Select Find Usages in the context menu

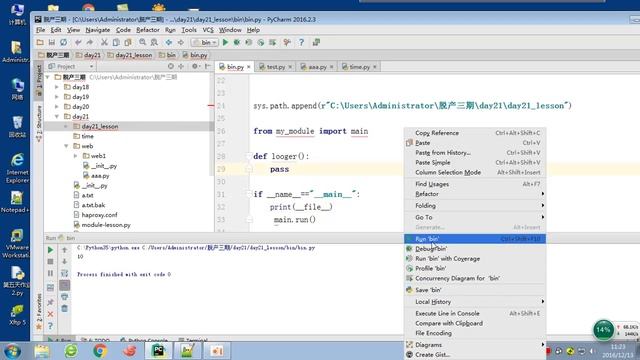(475, 184)
